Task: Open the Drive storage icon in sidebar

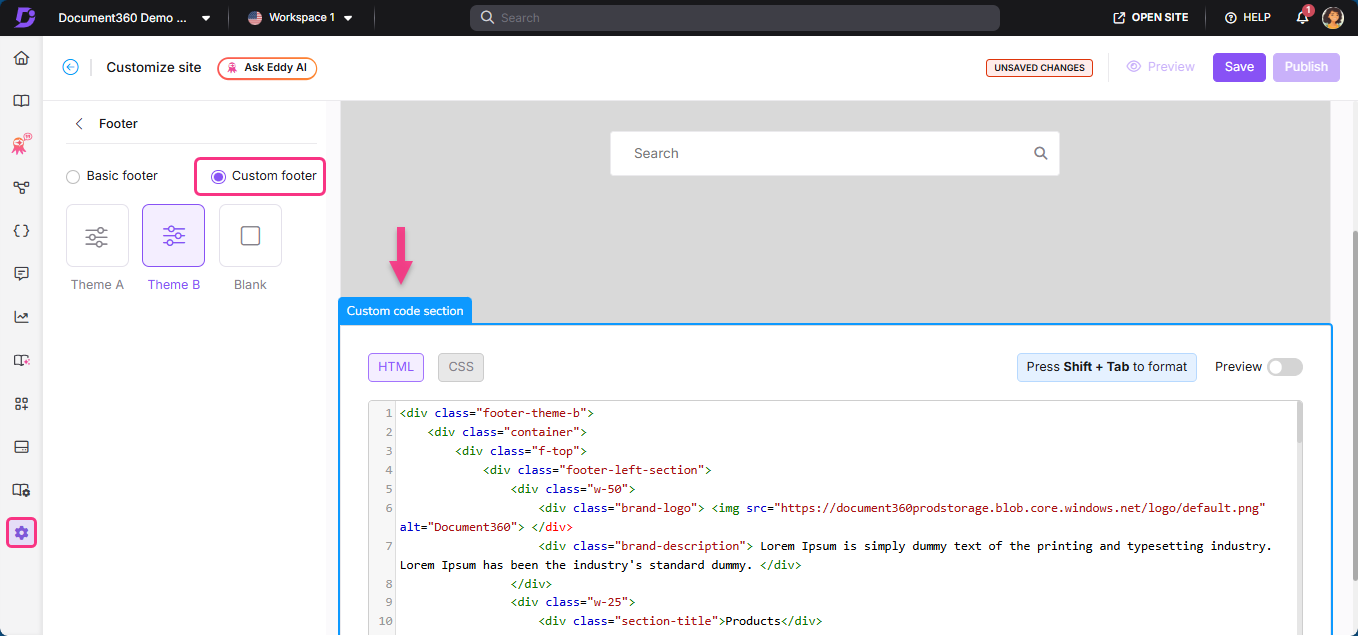Action: [21, 446]
